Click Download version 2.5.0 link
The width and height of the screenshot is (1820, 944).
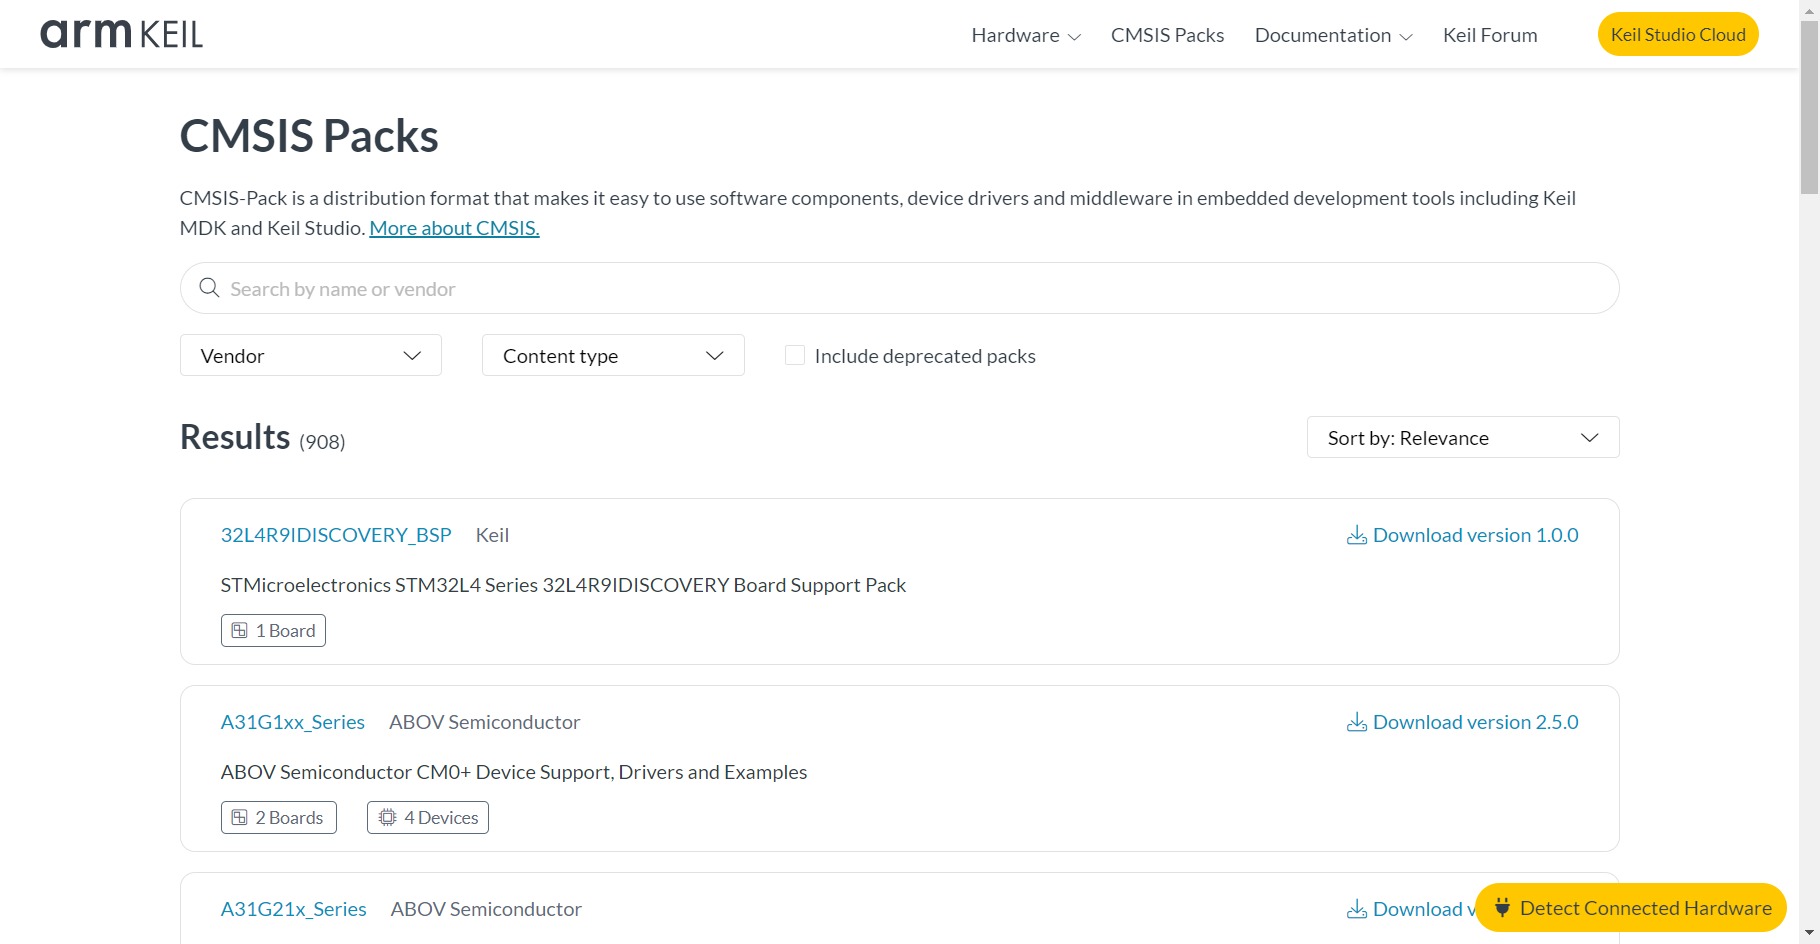point(1463,722)
